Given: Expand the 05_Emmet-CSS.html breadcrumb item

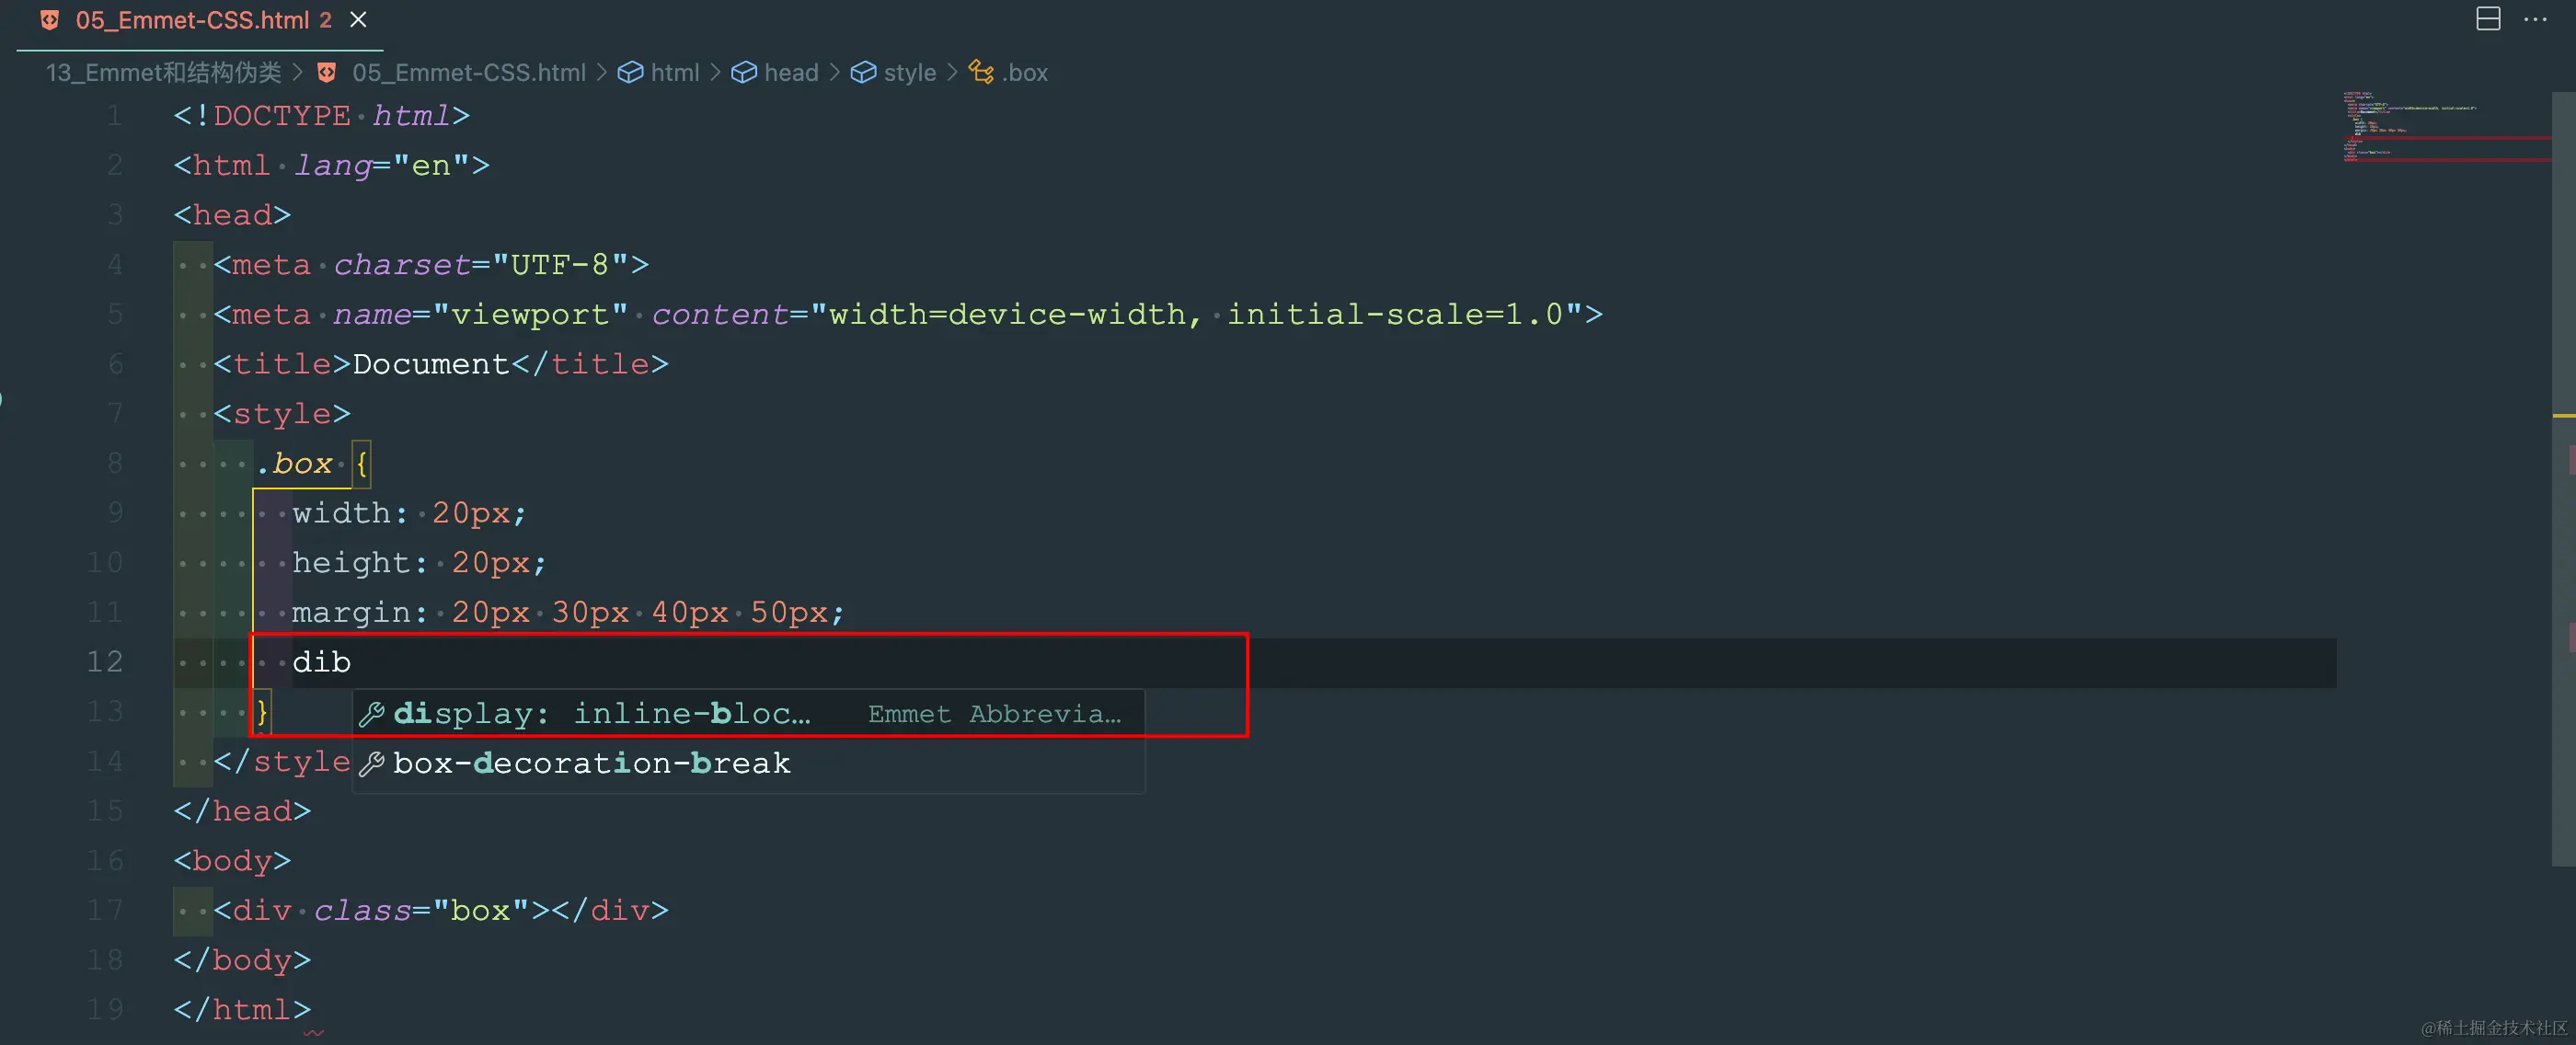Looking at the screenshot, I should coord(468,73).
